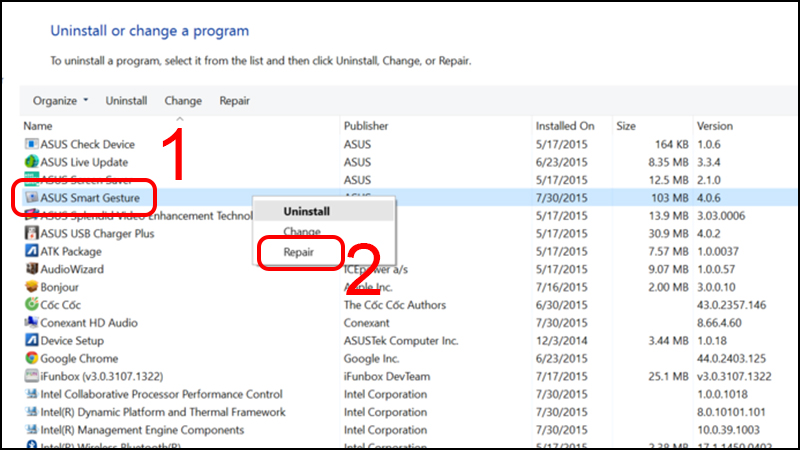Click publisher 'ASUSTek Computer Inc.'
This screenshot has height=450, width=800.
[401, 341]
